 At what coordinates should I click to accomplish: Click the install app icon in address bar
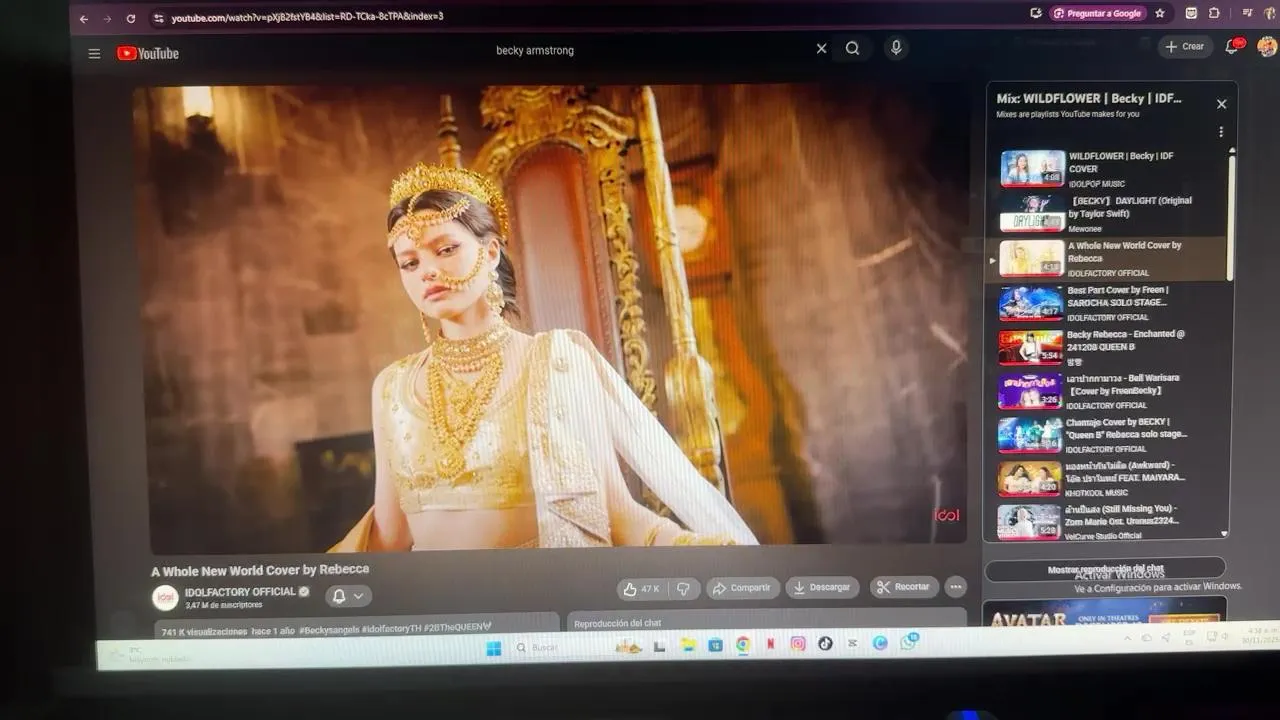[x=1036, y=13]
